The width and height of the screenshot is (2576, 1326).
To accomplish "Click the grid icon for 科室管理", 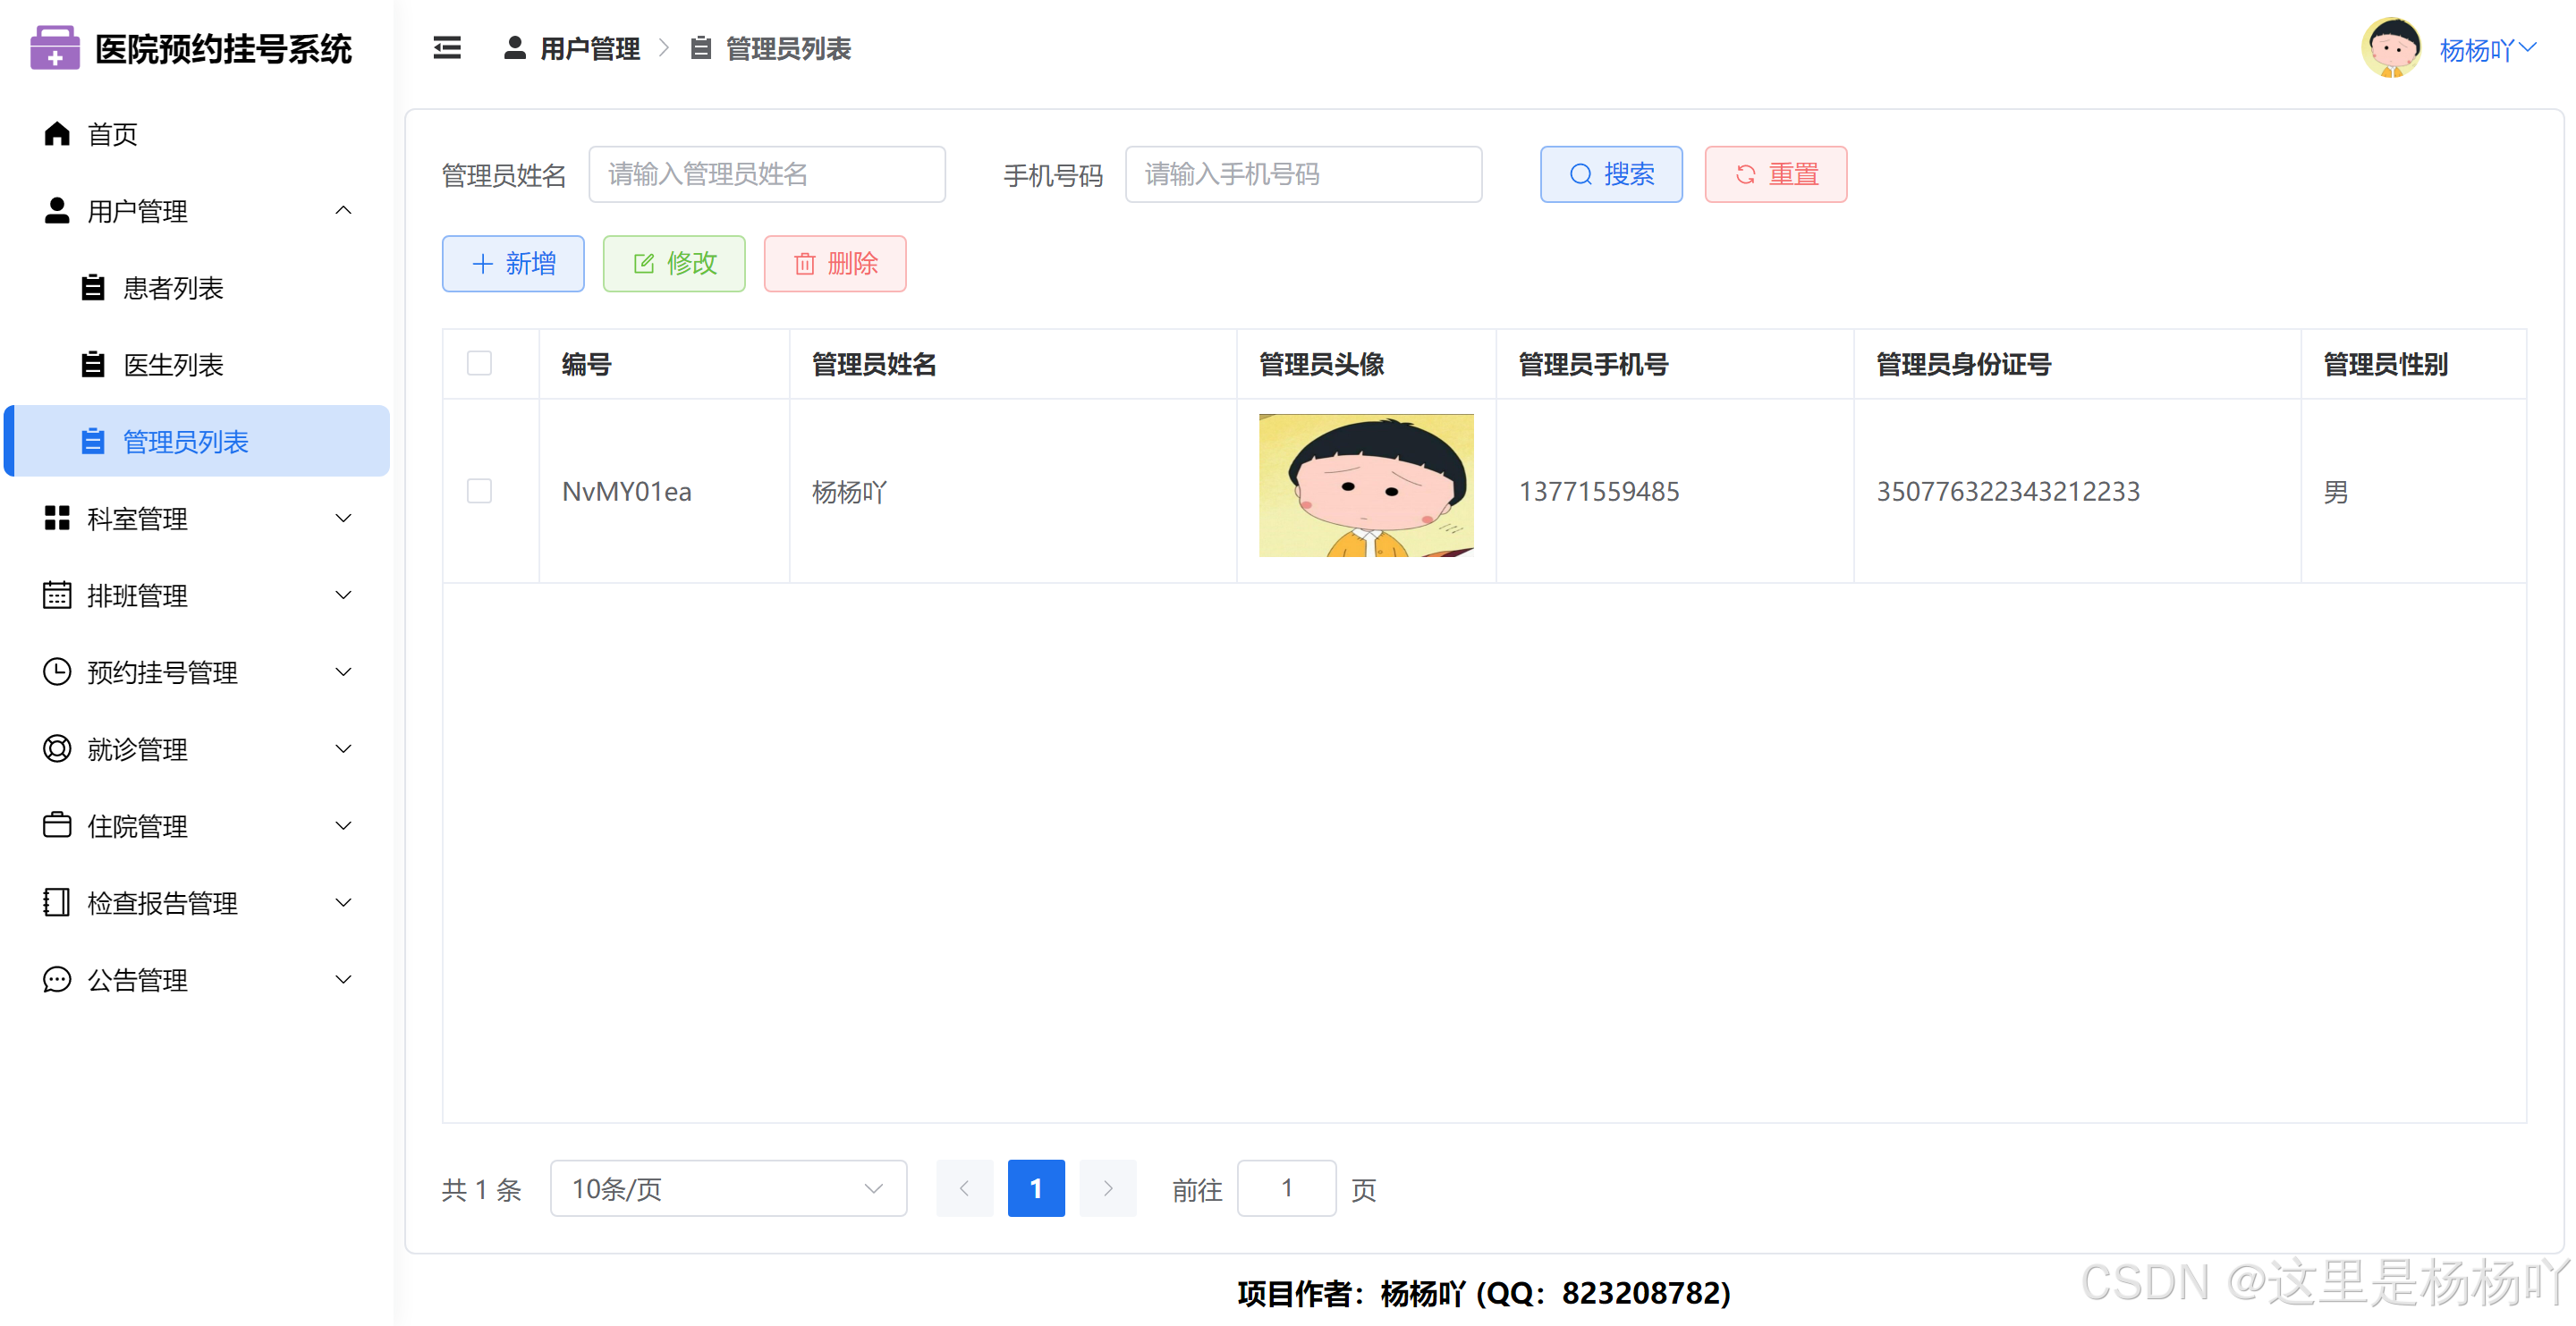I will point(57,518).
